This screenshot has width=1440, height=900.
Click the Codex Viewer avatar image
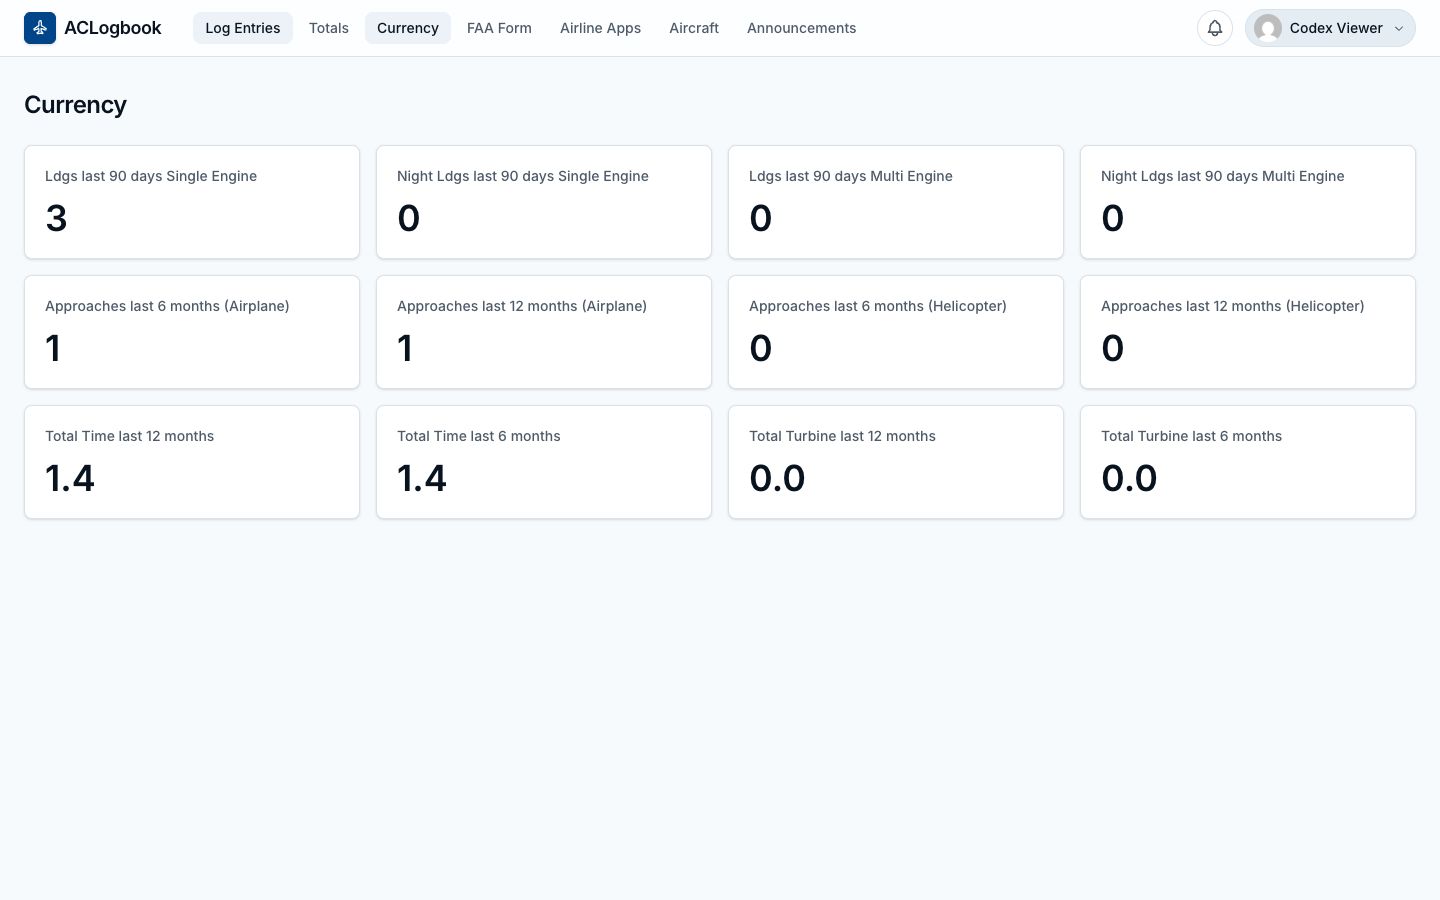[1268, 28]
